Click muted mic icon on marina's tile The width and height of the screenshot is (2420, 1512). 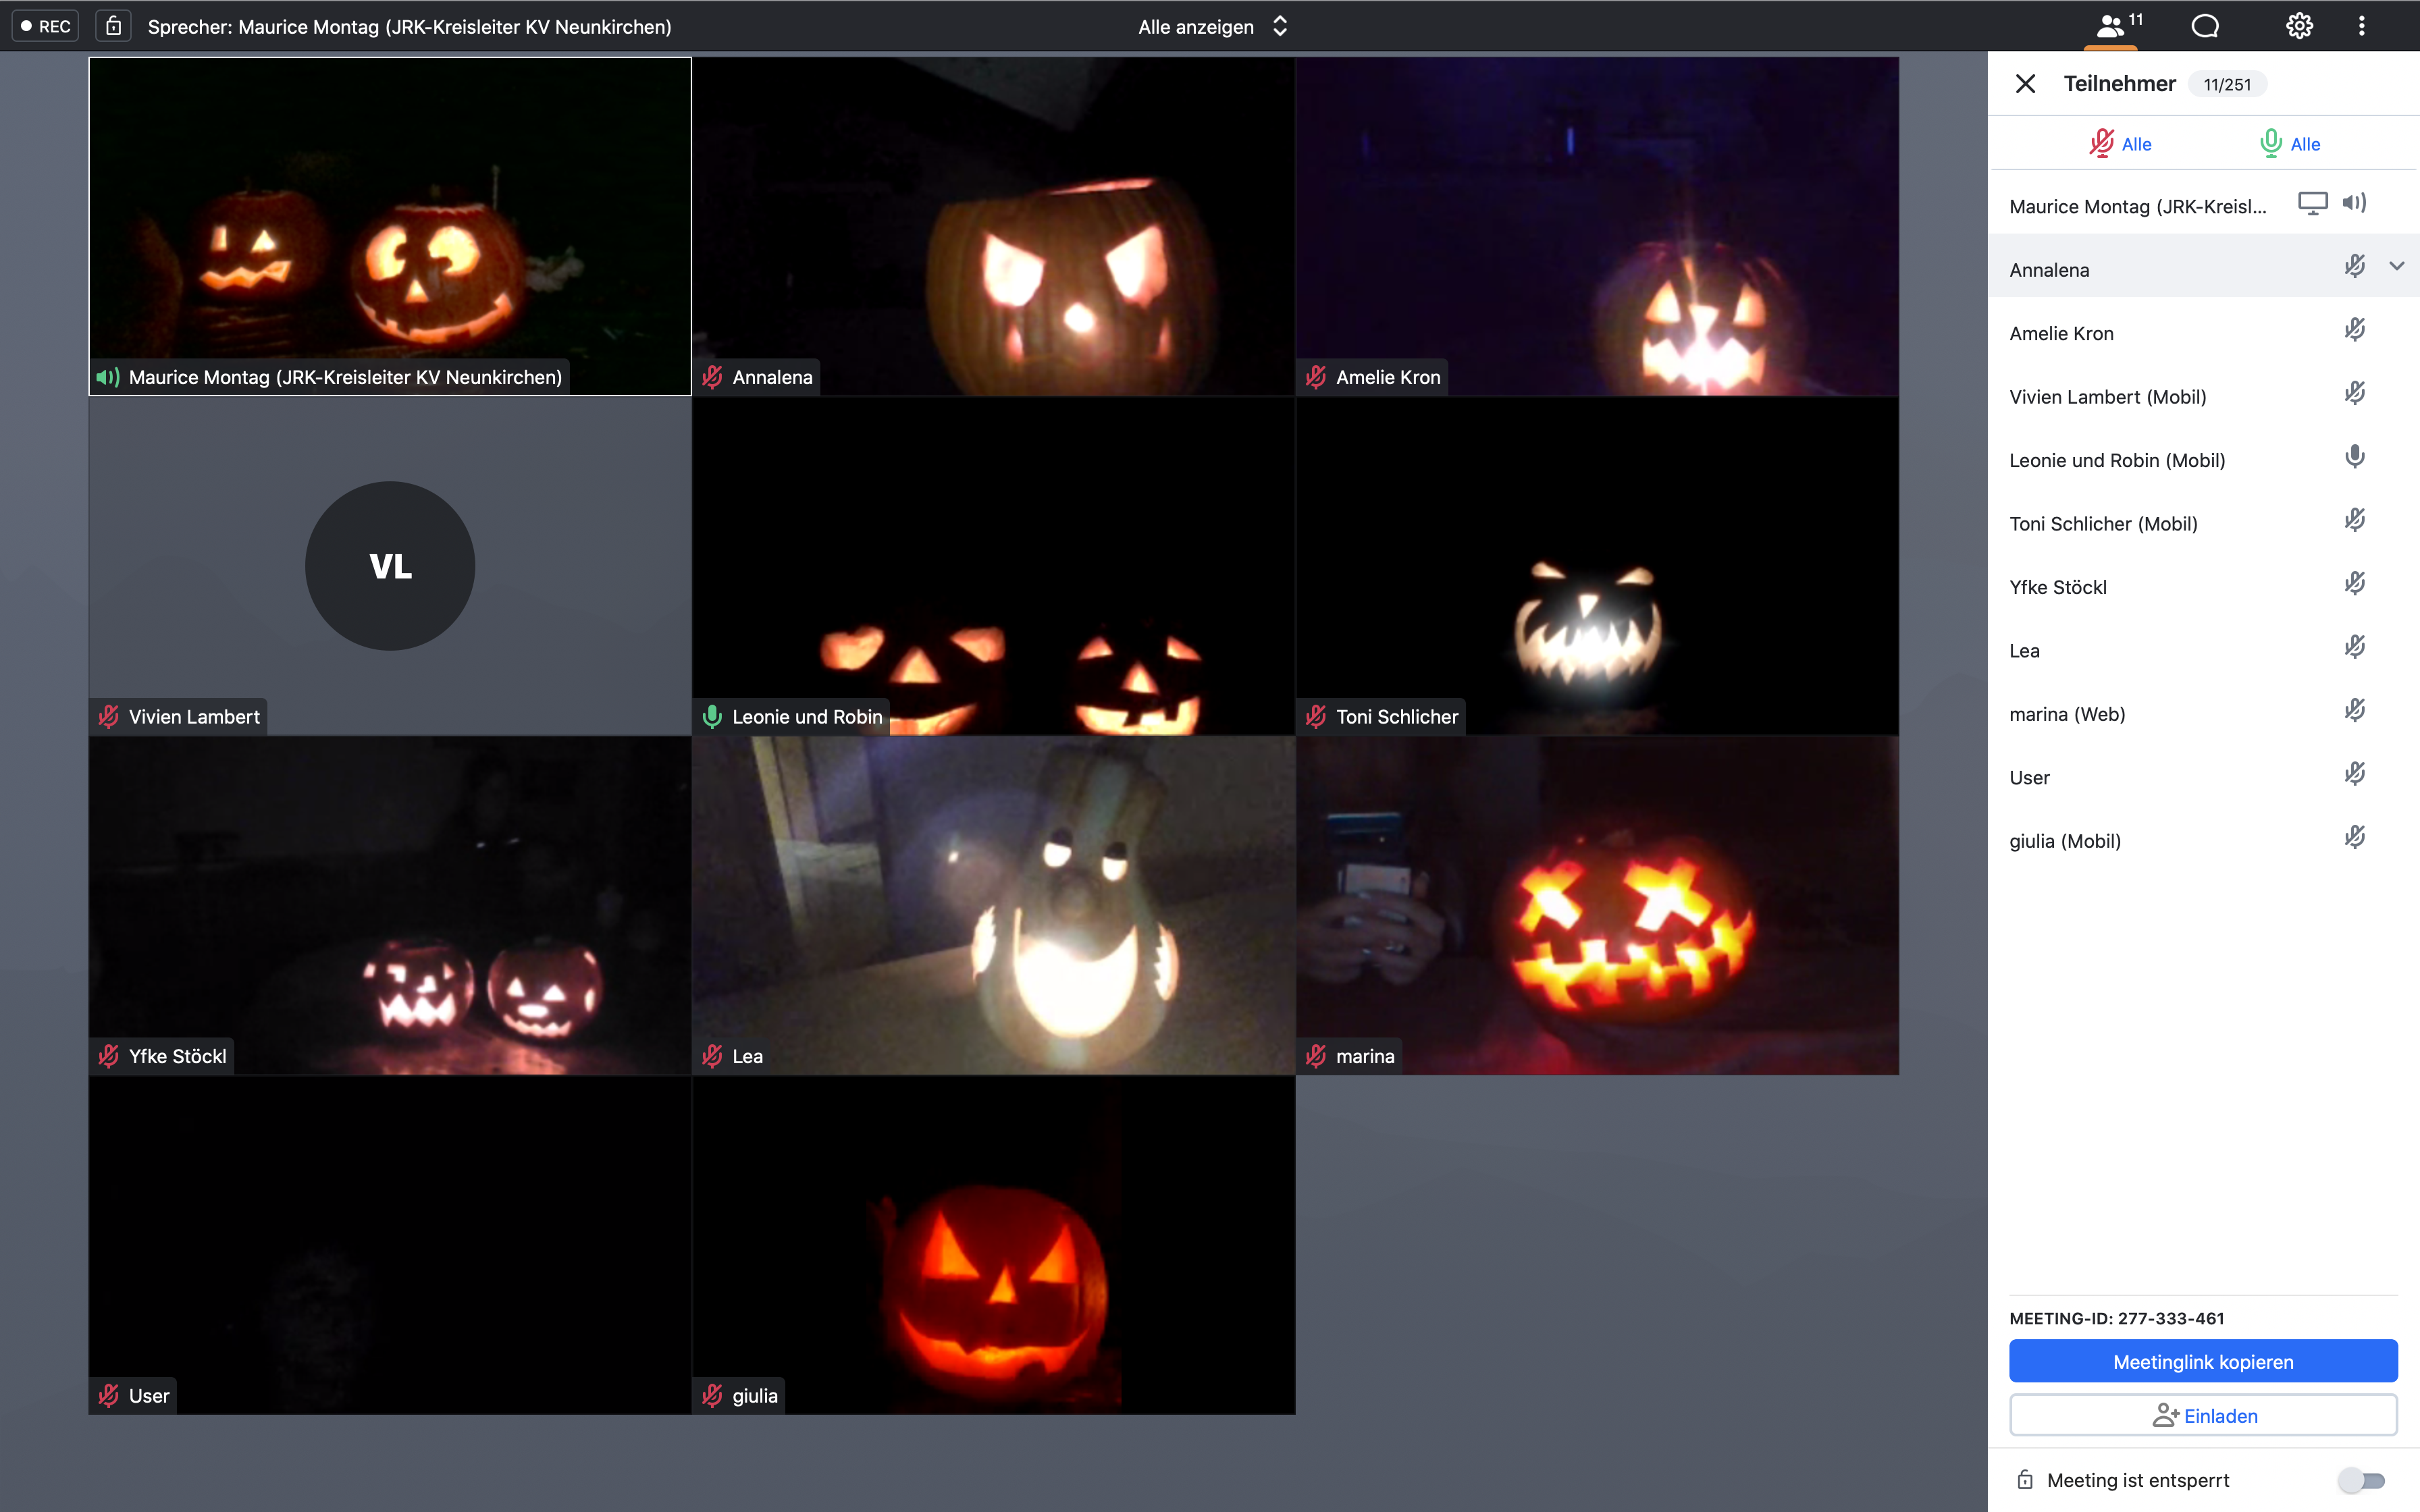1316,1056
